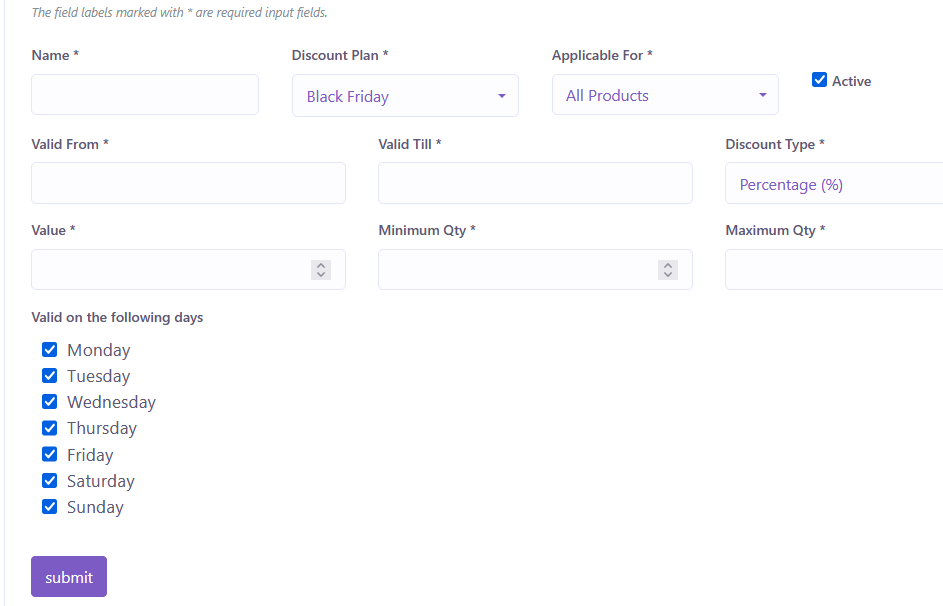Disable the Wednesday checkbox
943x606 pixels.
coord(49,402)
